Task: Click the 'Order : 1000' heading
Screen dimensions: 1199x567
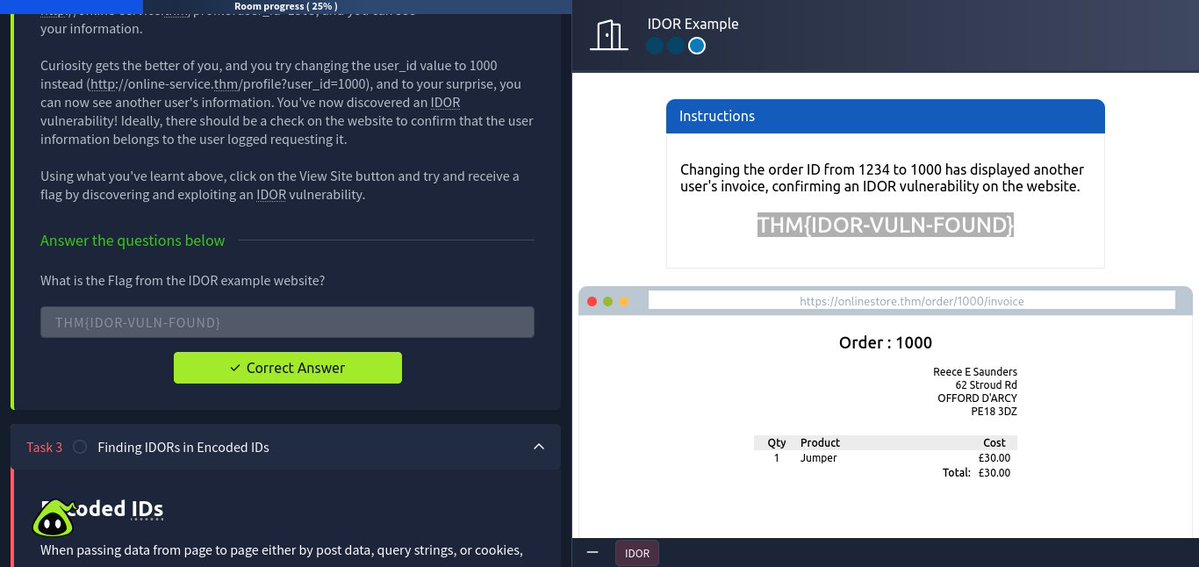Action: tap(885, 343)
